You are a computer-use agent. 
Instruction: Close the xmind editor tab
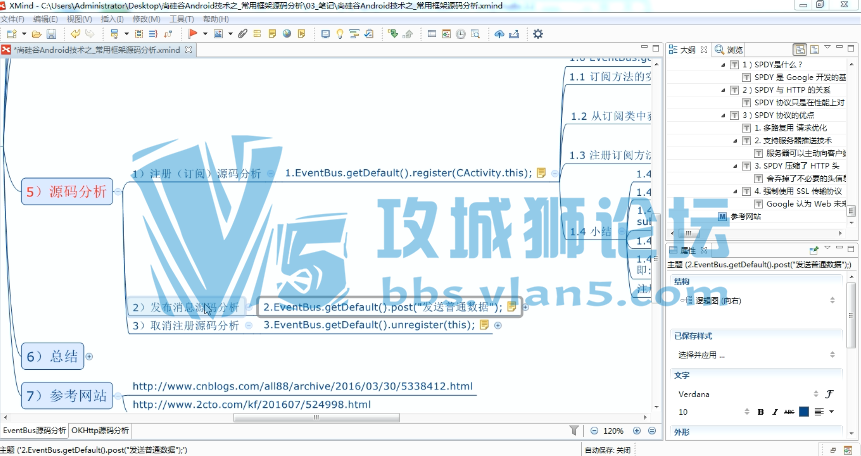click(188, 49)
